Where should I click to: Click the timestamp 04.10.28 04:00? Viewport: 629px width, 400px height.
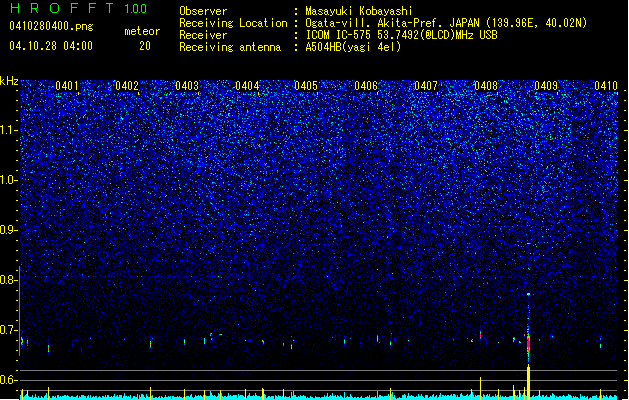pos(51,45)
